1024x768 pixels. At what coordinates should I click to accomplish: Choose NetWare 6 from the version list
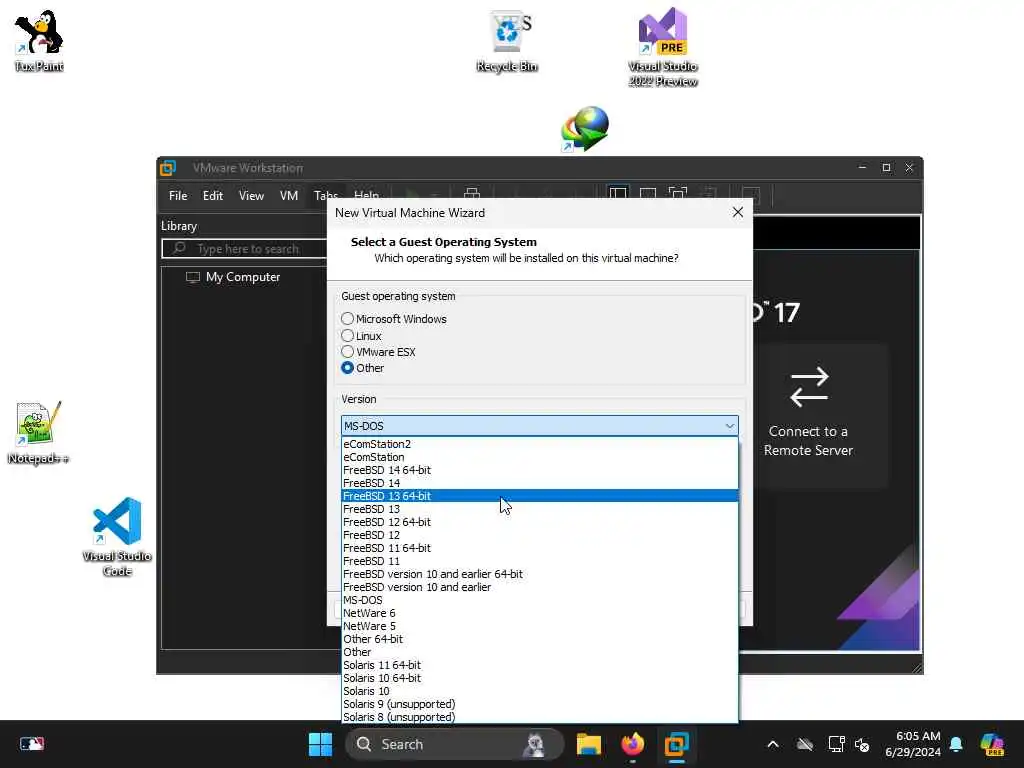[539, 613]
